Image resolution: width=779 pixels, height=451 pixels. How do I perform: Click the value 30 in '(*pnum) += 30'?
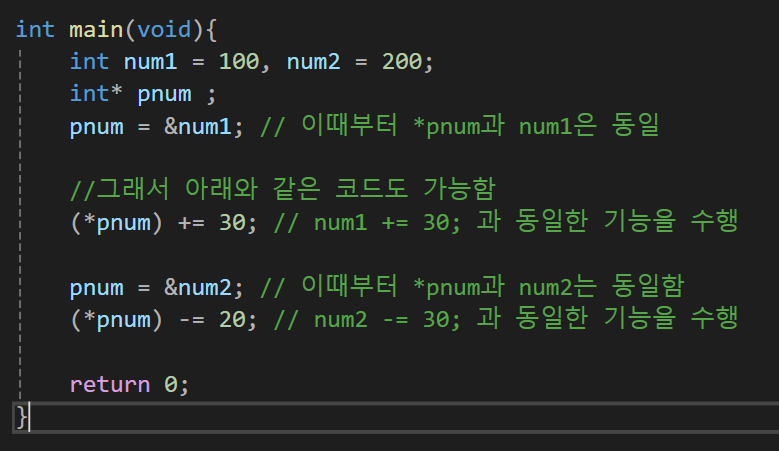(x=232, y=223)
